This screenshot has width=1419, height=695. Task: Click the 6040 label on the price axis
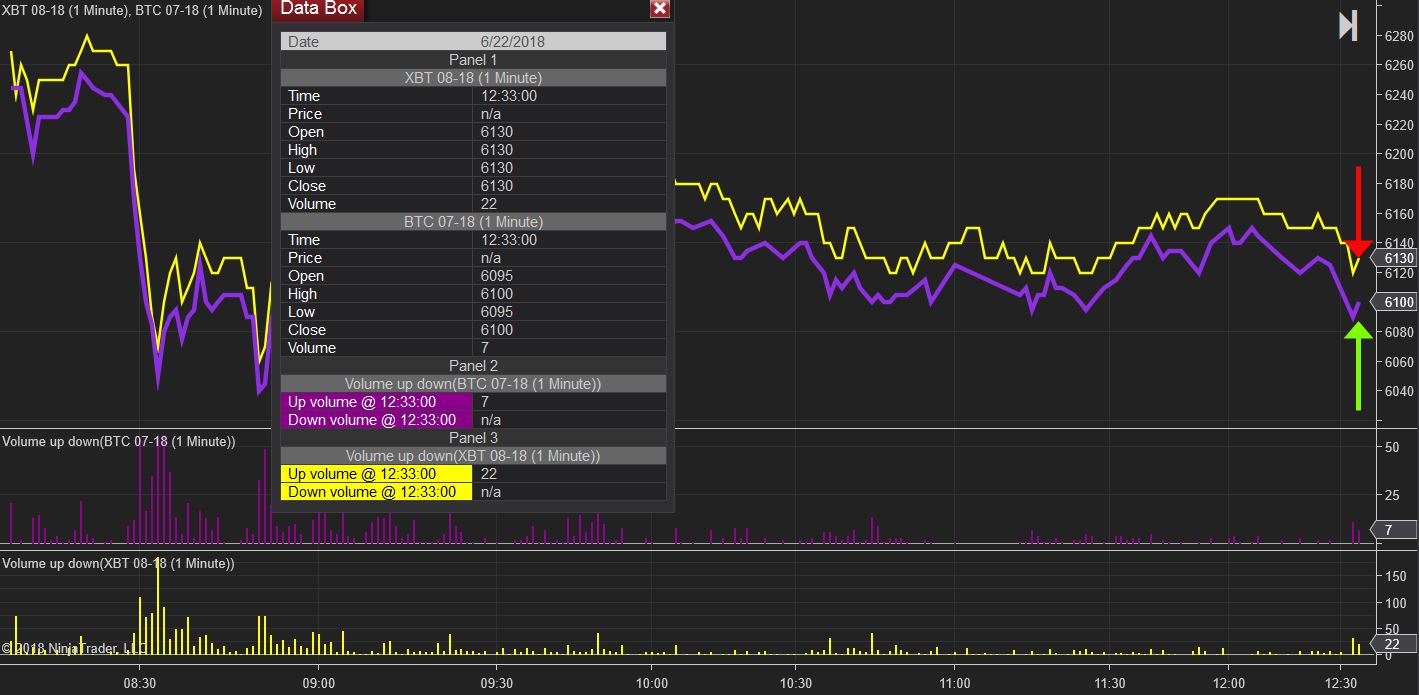(1398, 391)
